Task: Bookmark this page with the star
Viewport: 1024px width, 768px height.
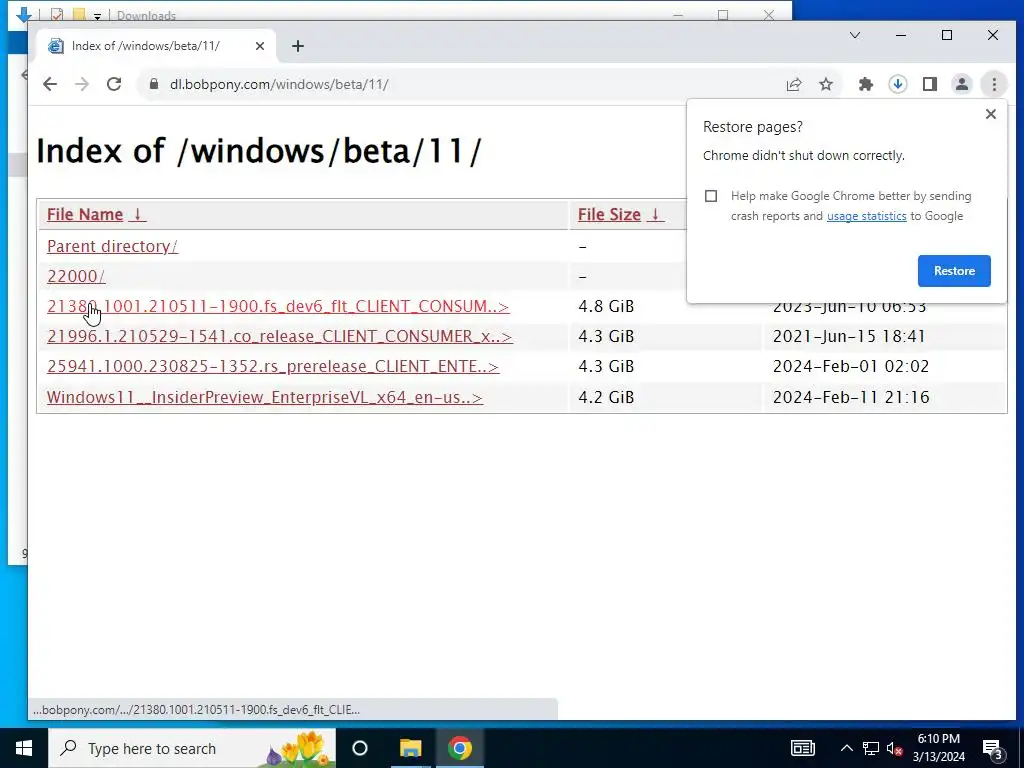Action: pos(826,84)
